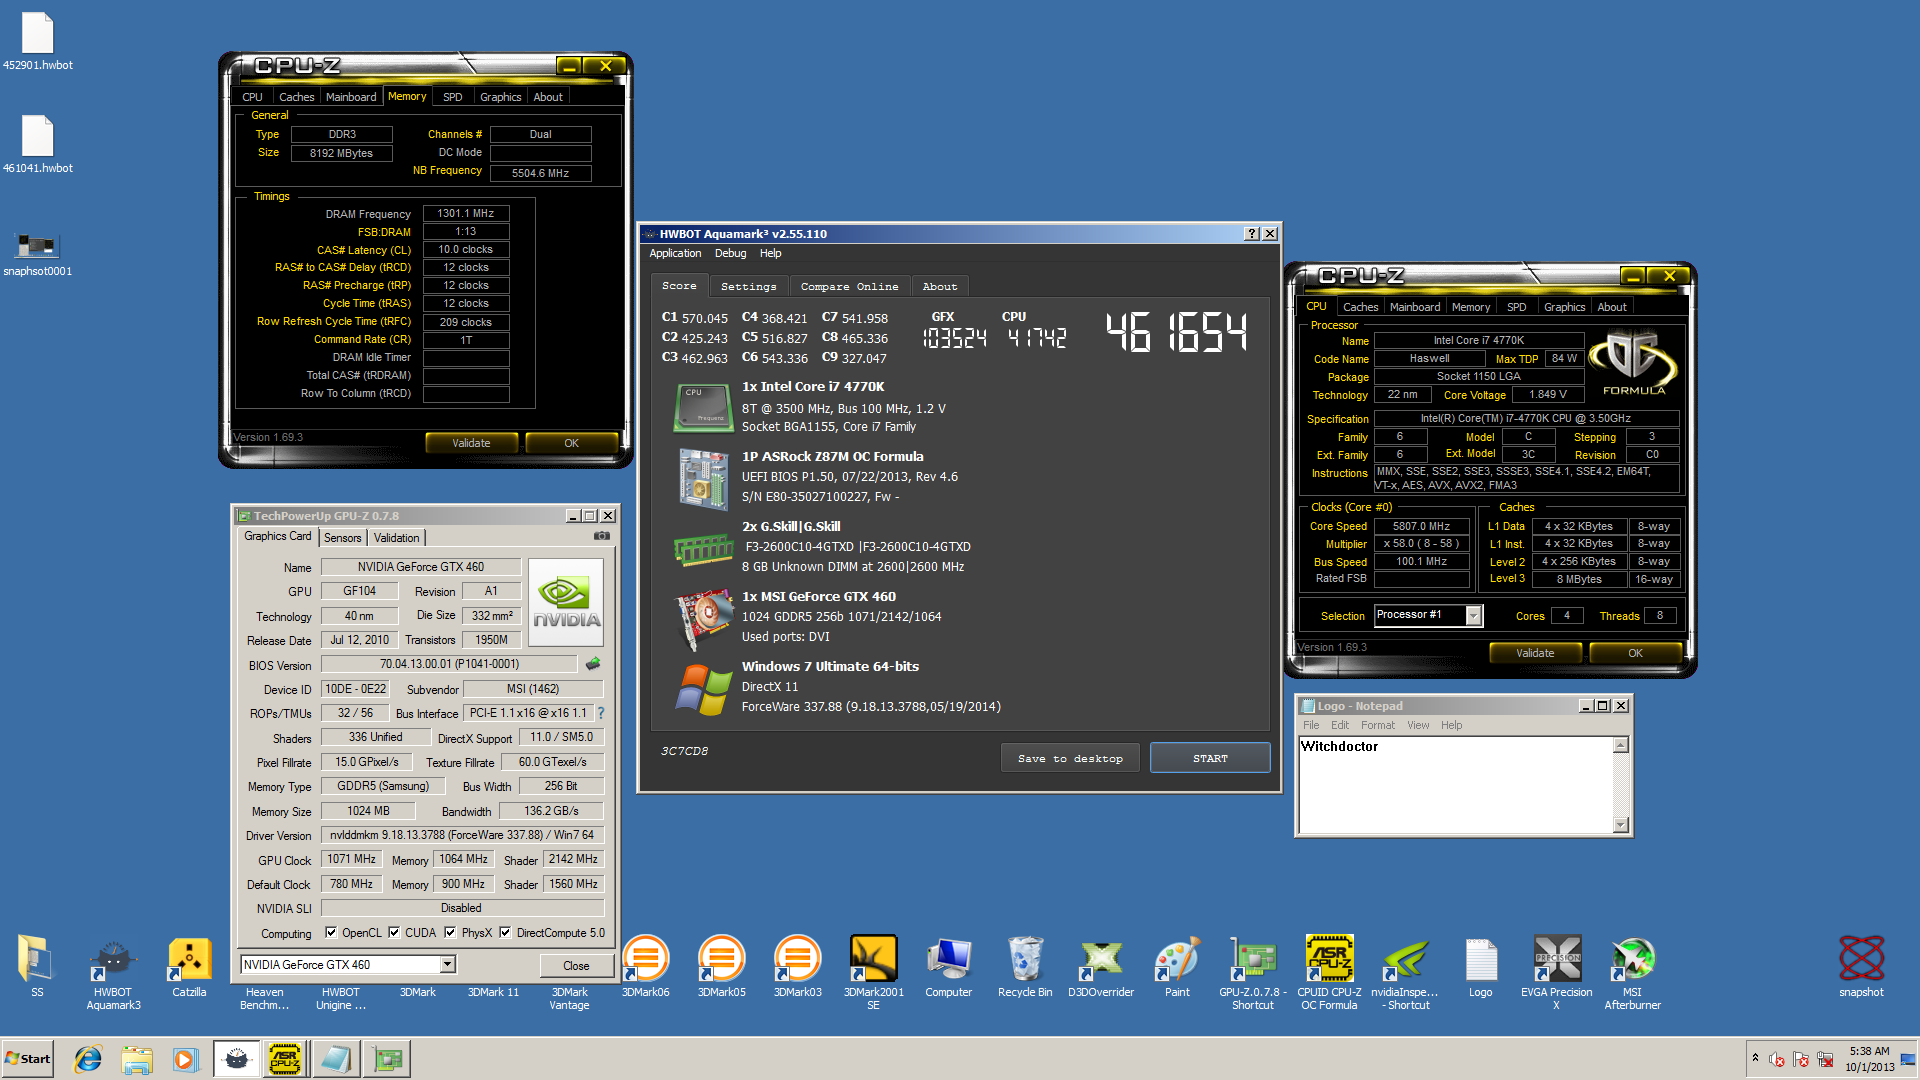The height and width of the screenshot is (1080, 1920).
Task: Click the bus interface question mark
Action: 601,713
